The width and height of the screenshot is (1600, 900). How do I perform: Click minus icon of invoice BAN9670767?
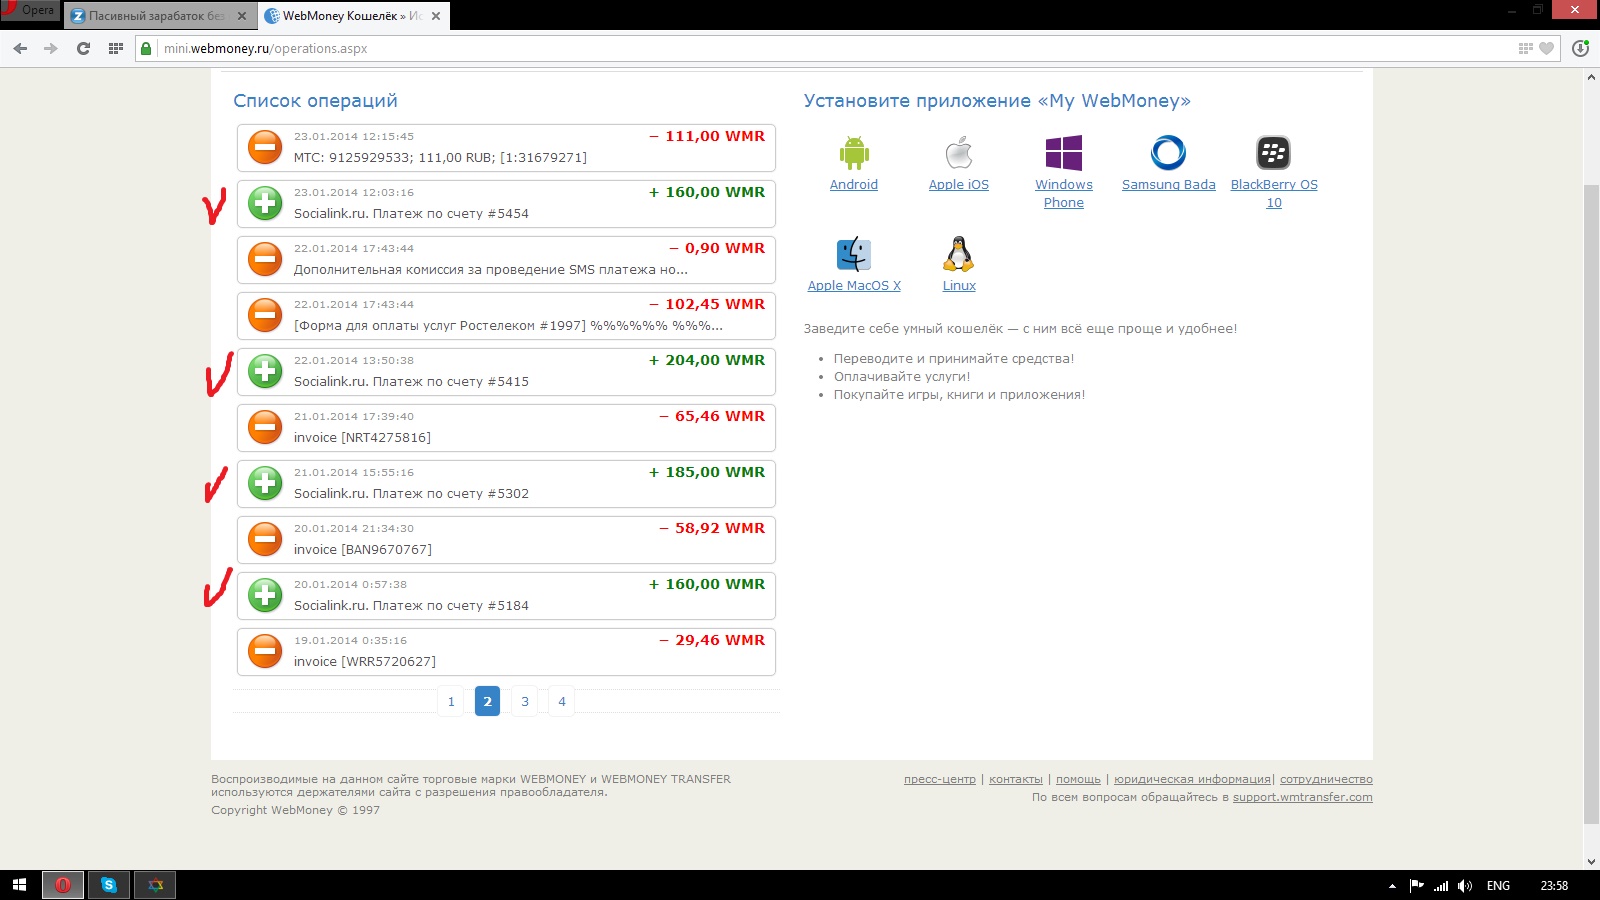point(265,539)
